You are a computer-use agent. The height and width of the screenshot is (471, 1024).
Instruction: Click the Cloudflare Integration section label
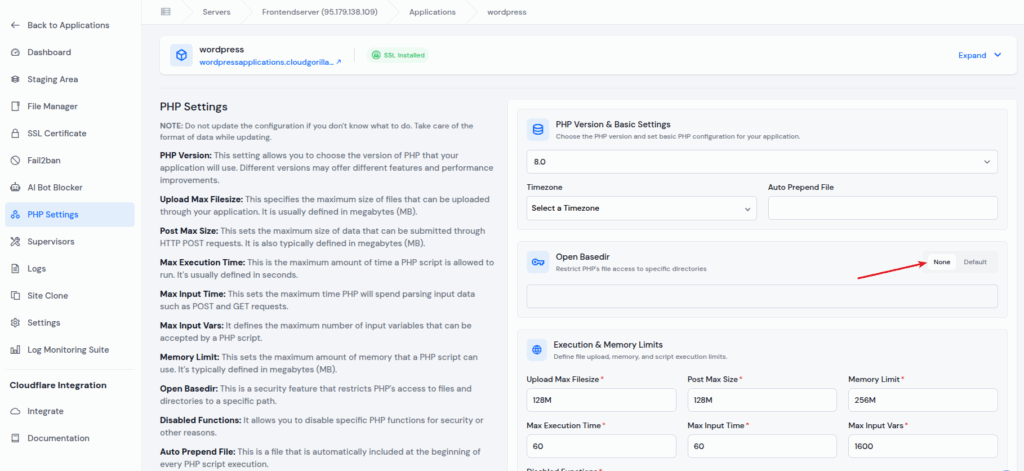tap(58, 385)
